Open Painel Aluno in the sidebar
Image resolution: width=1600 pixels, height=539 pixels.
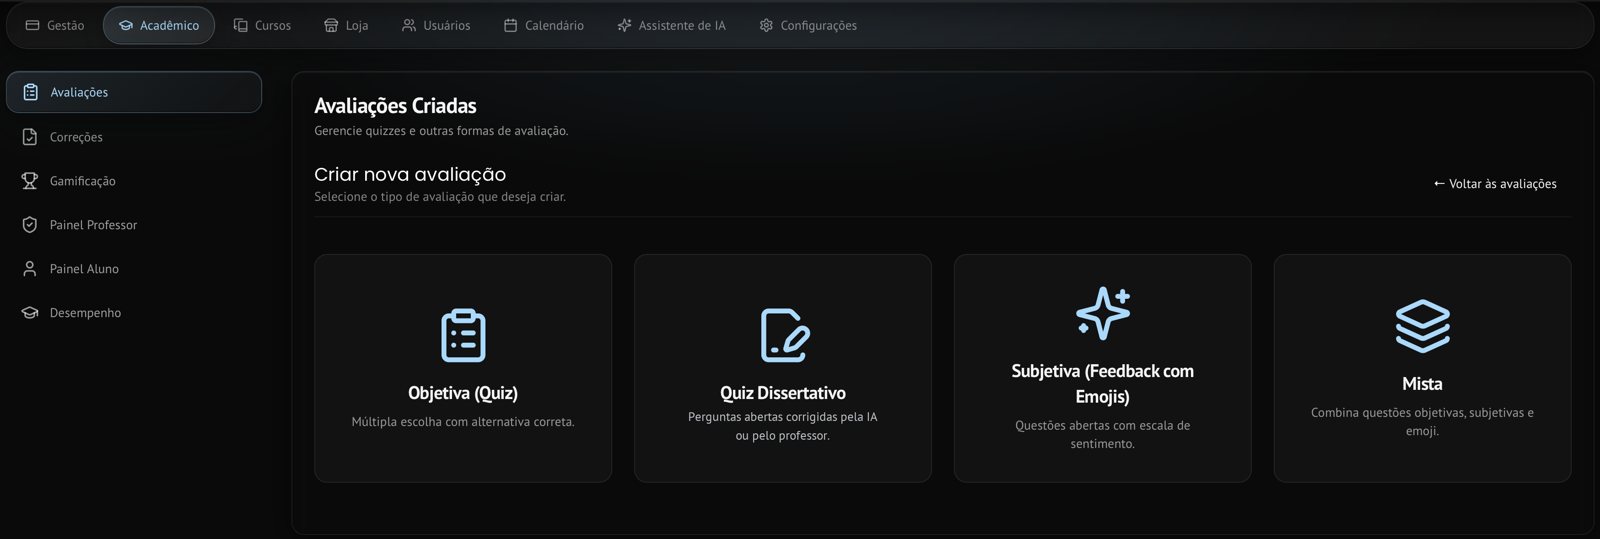[x=134, y=269]
